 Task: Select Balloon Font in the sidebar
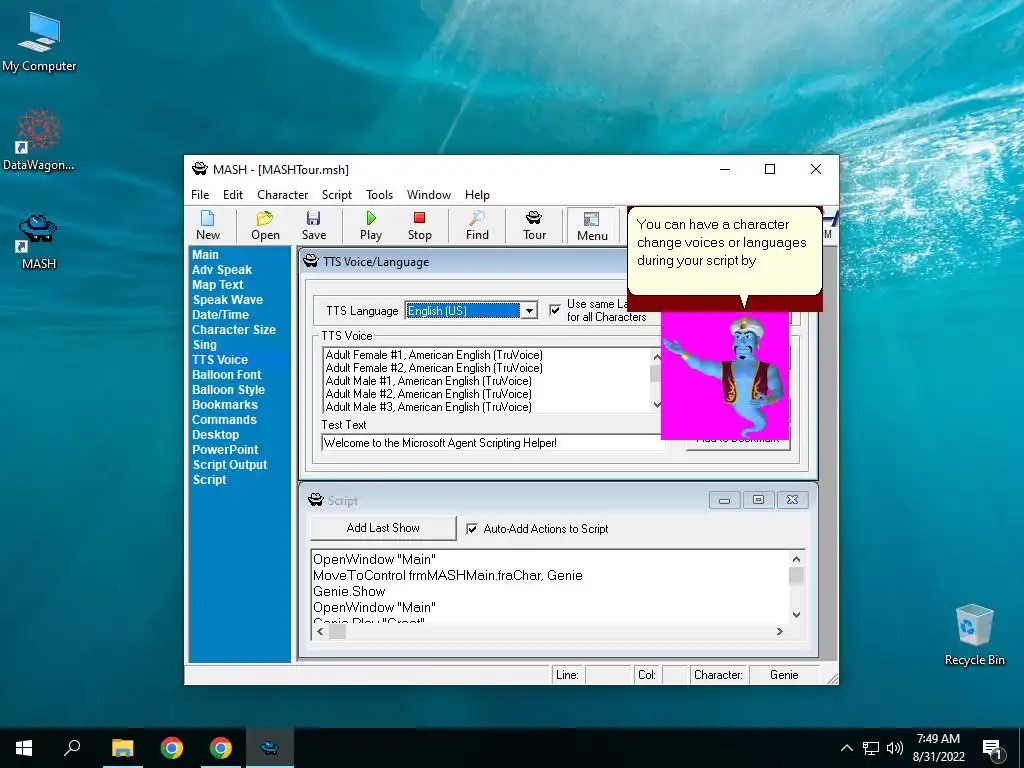pyautogui.click(x=226, y=375)
